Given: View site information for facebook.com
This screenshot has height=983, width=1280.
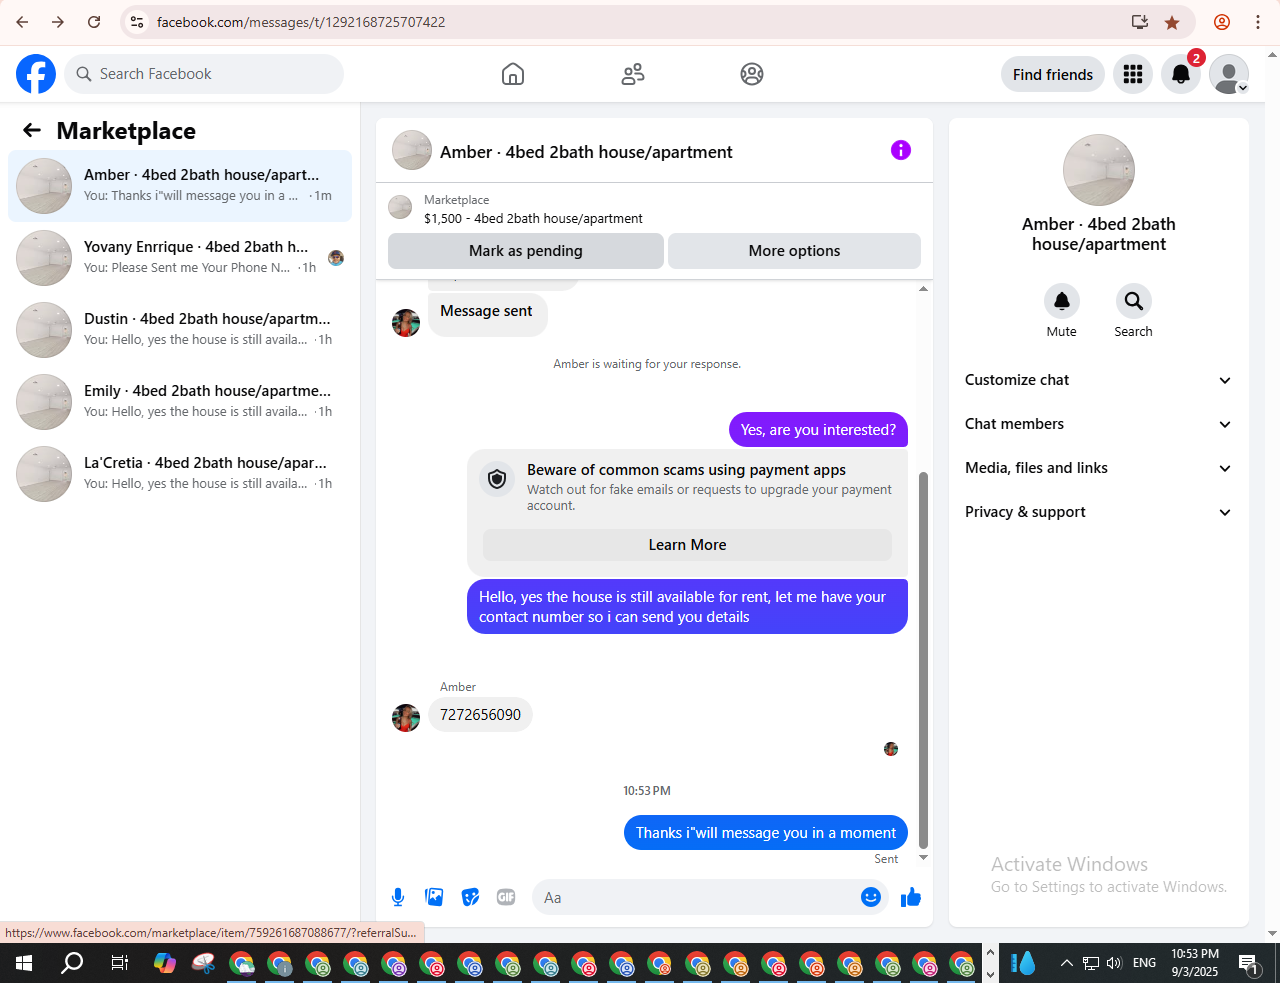Looking at the screenshot, I should point(137,22).
